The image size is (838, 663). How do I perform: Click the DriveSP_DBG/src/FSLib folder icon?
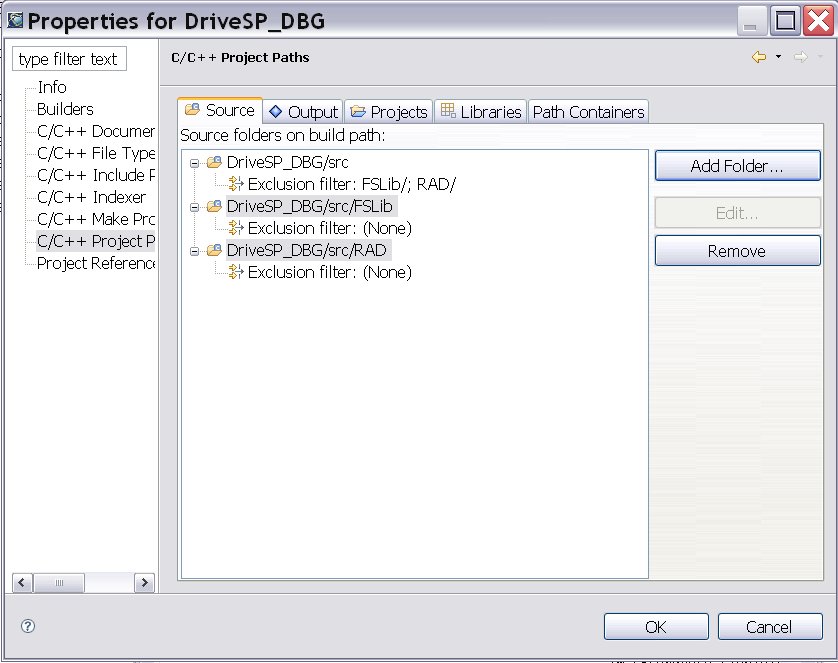(214, 206)
